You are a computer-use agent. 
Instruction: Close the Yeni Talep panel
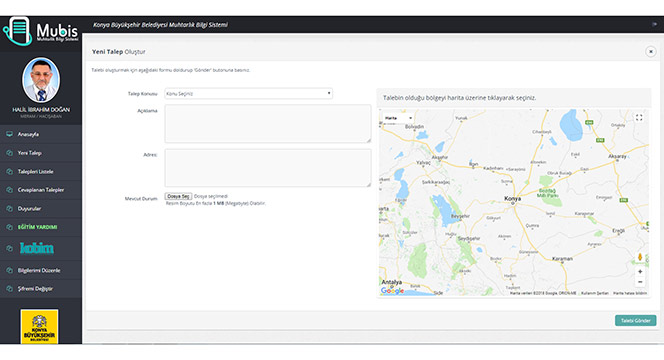point(650,52)
